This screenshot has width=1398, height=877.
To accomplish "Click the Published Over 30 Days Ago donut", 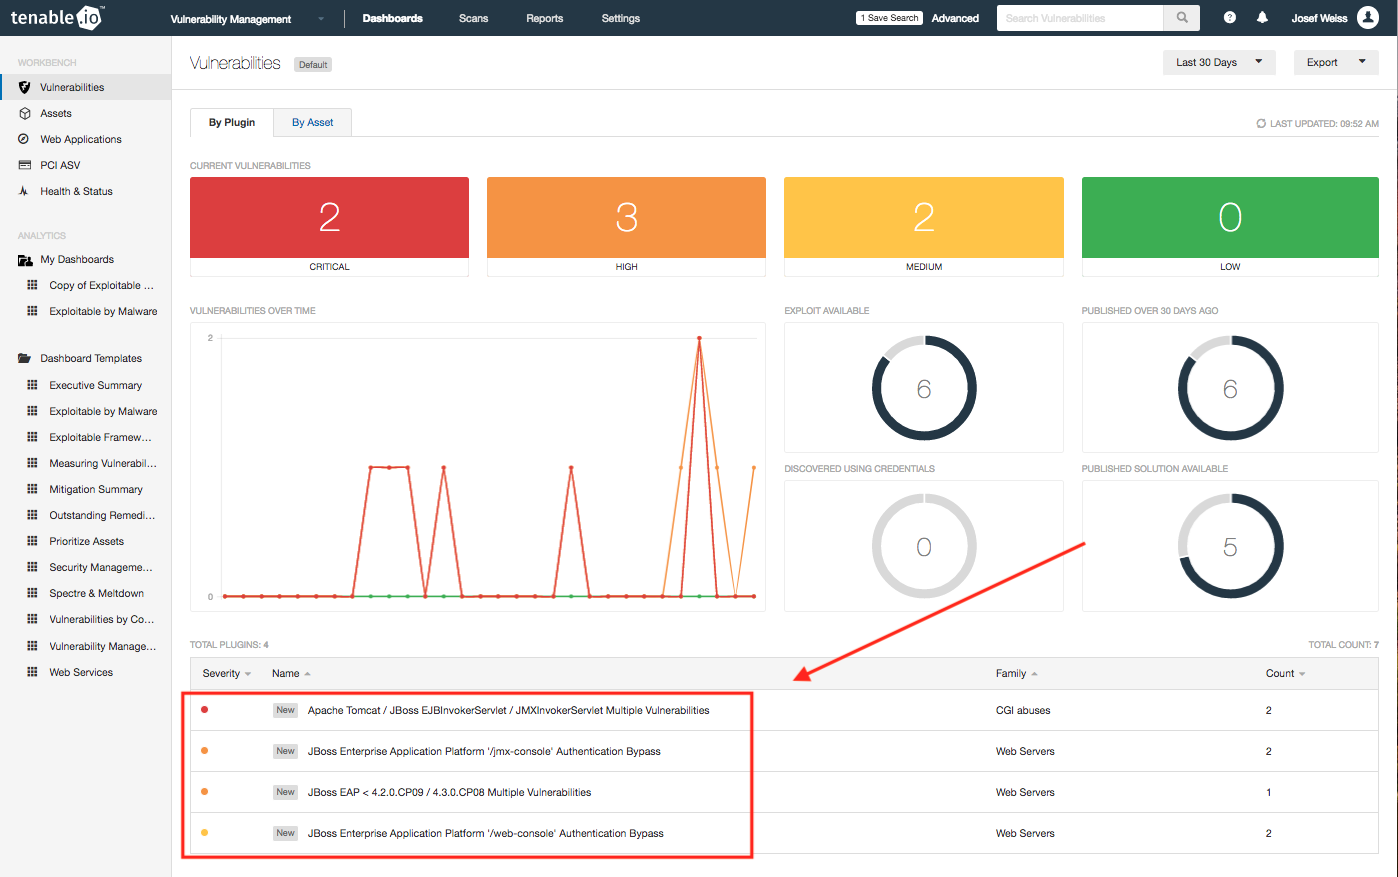I will coord(1230,388).
